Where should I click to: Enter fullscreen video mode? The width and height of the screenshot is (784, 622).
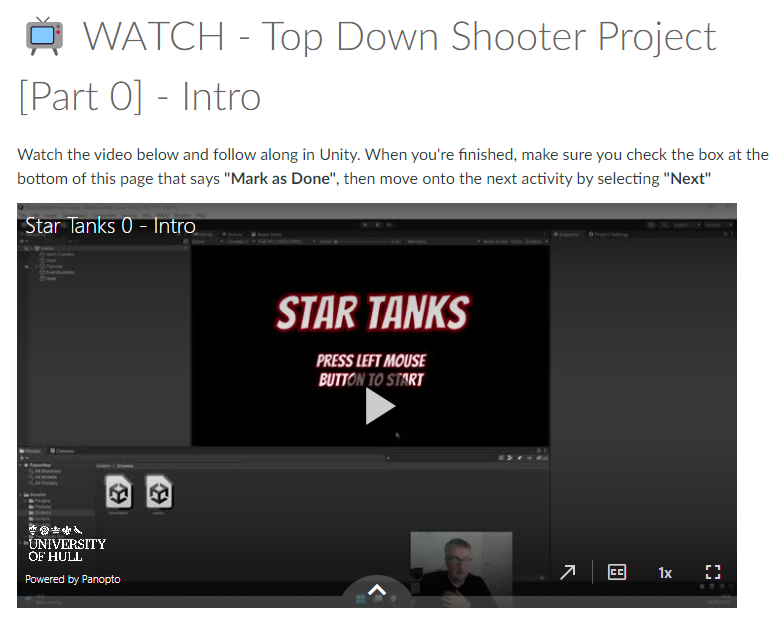click(x=713, y=572)
